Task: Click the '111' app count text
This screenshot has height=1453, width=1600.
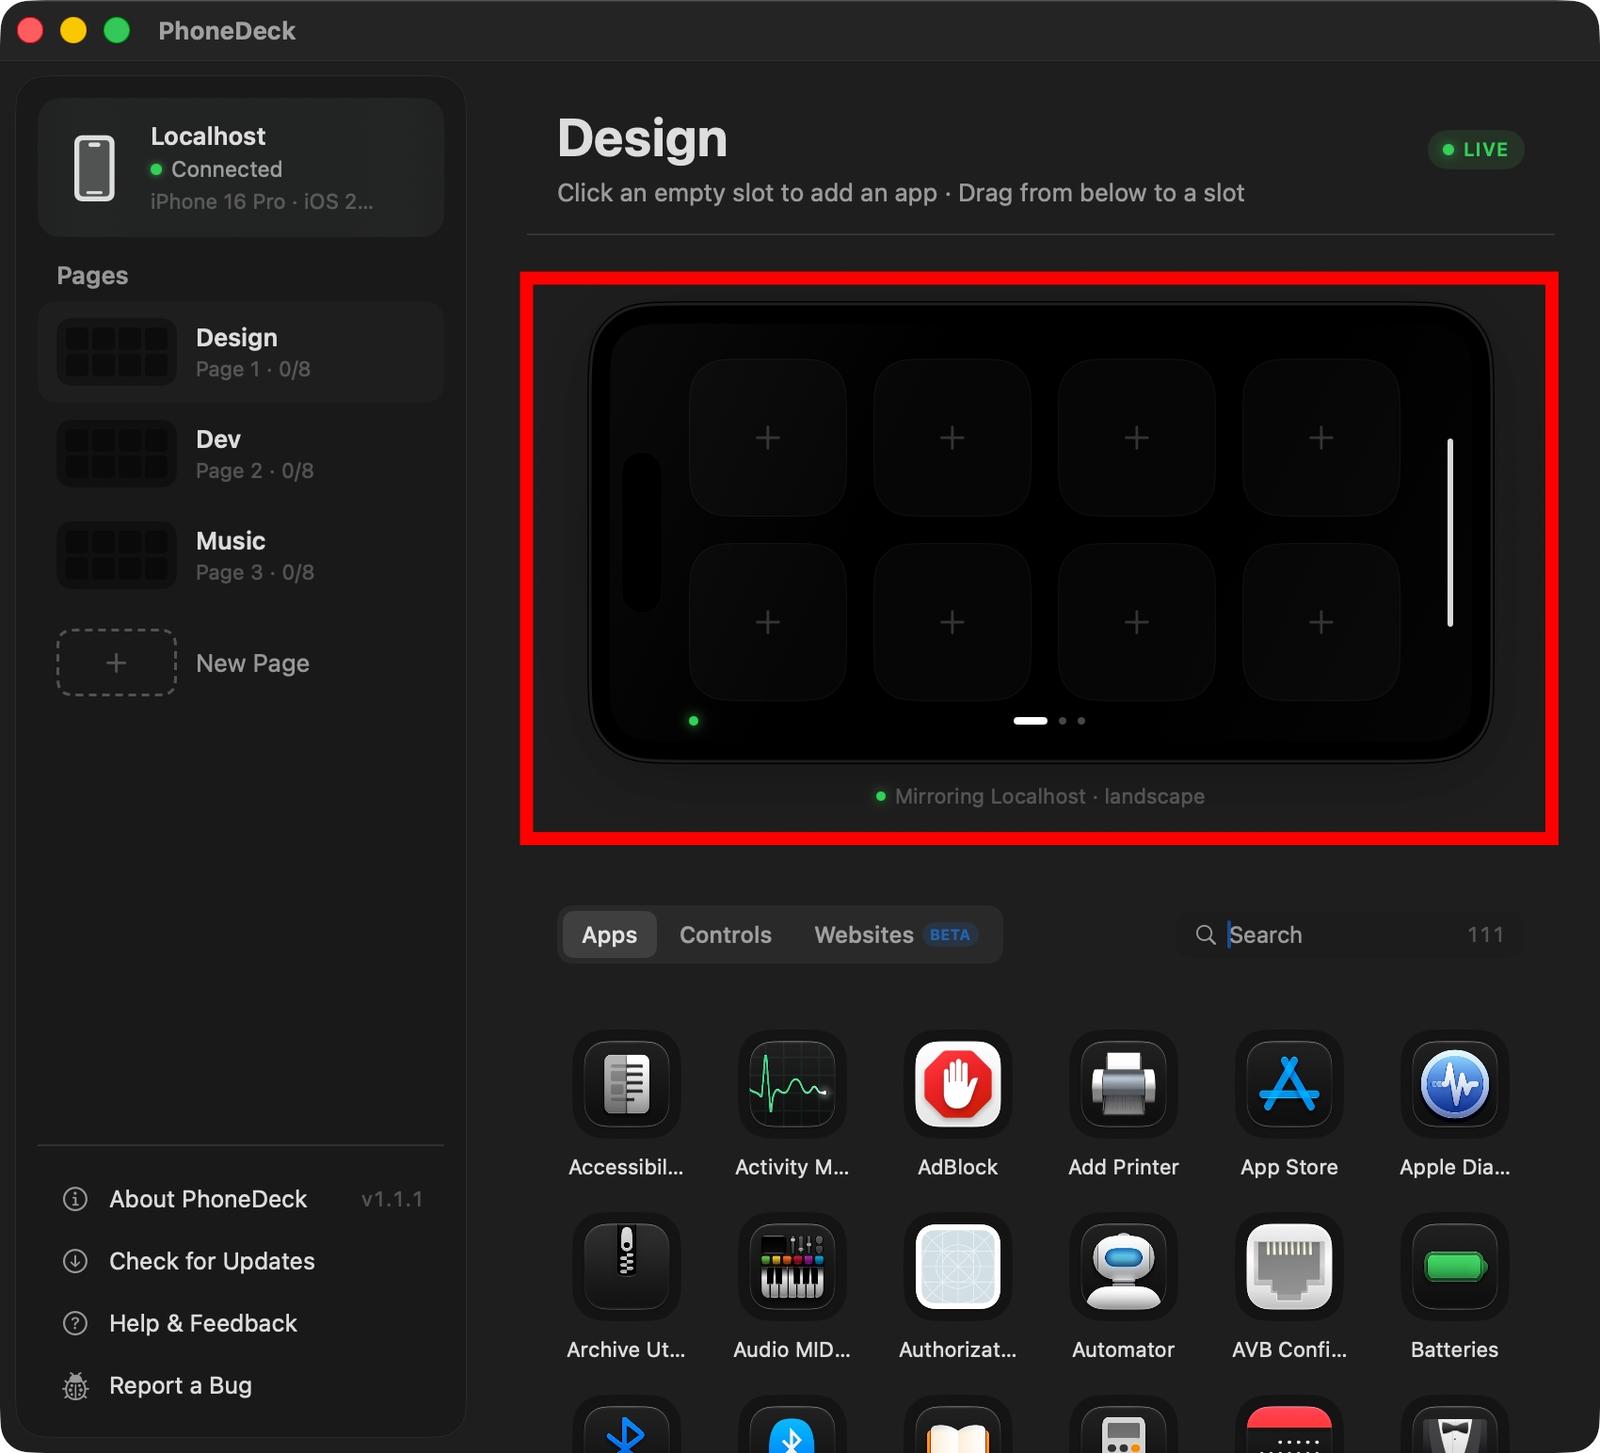Action: tap(1485, 934)
